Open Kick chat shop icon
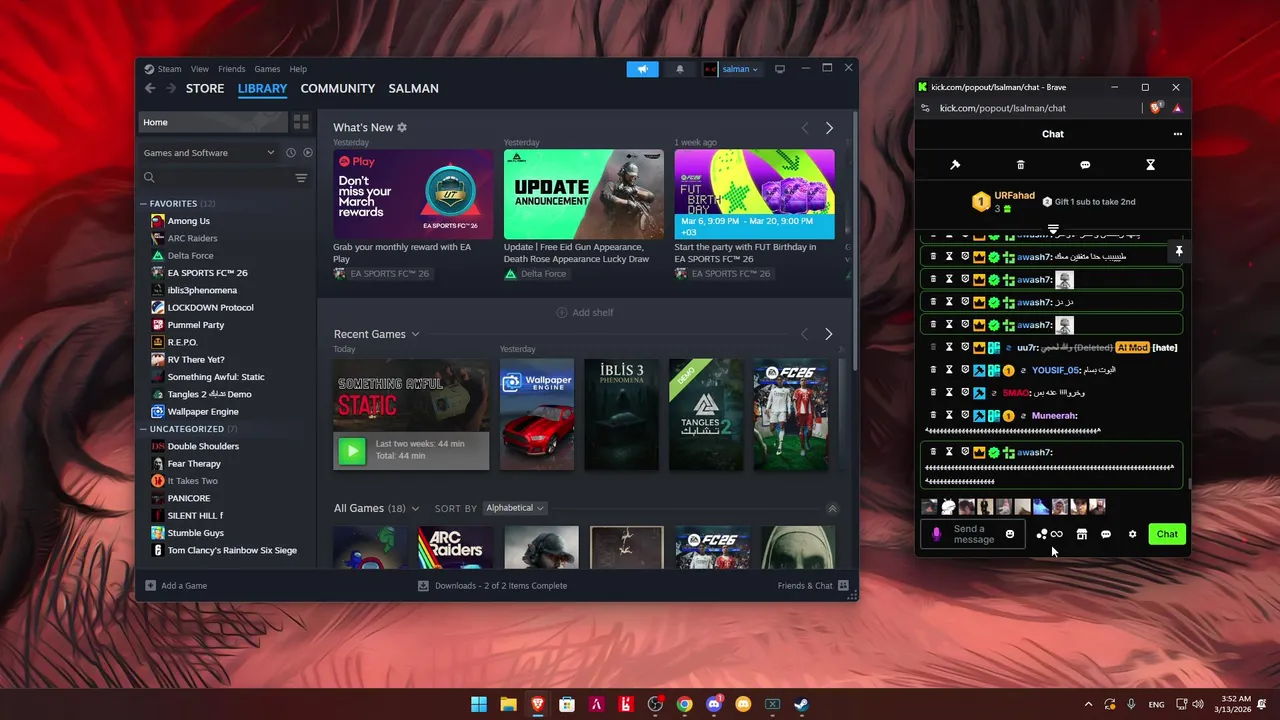 click(x=1081, y=534)
